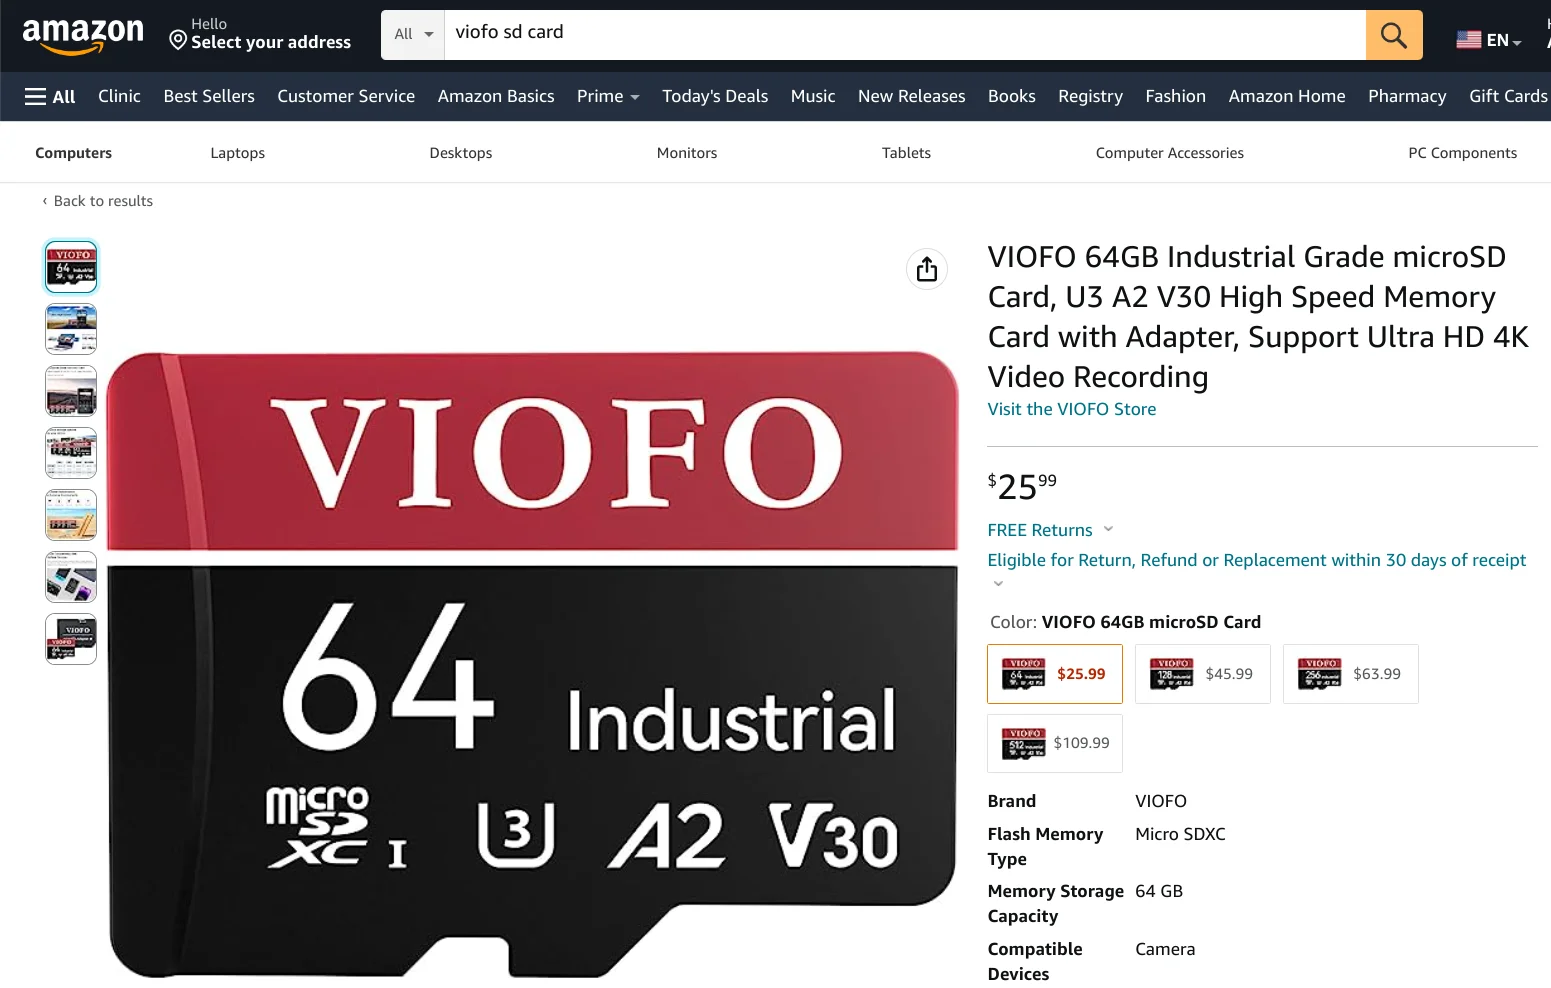Open Amazon Home
This screenshot has height=988, width=1551.
[x=1287, y=96]
